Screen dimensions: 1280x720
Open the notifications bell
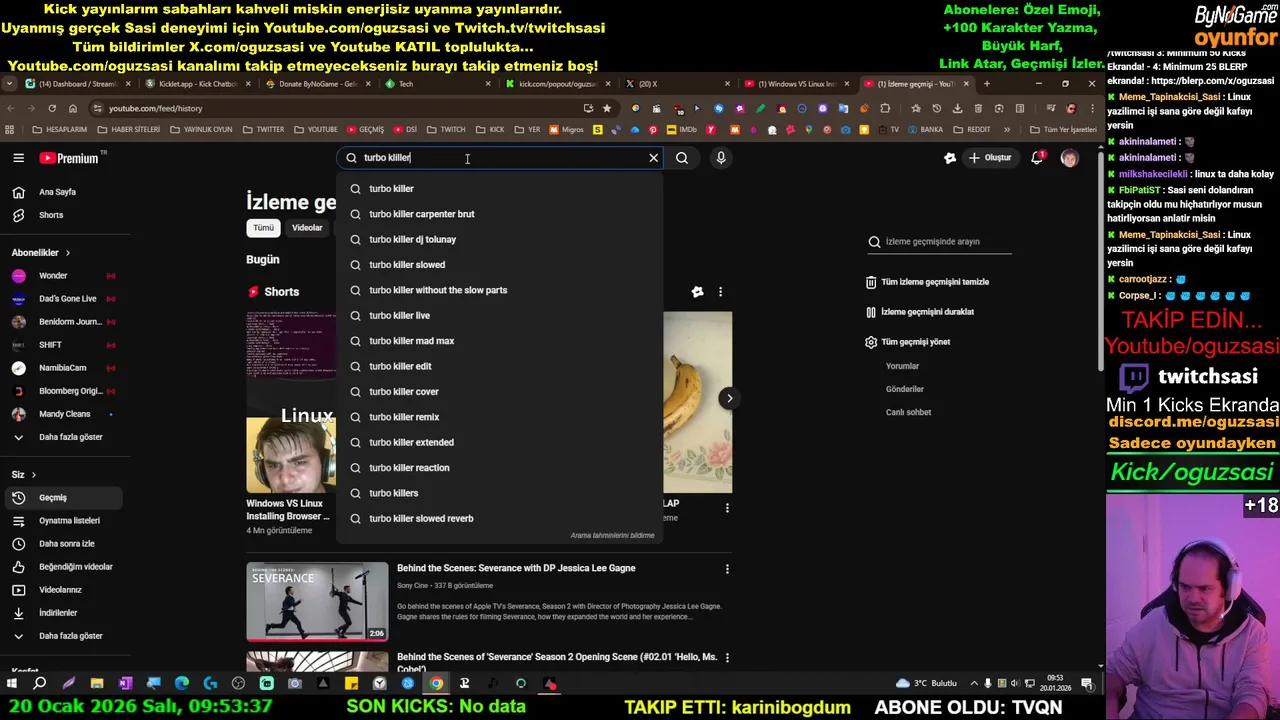1037,158
